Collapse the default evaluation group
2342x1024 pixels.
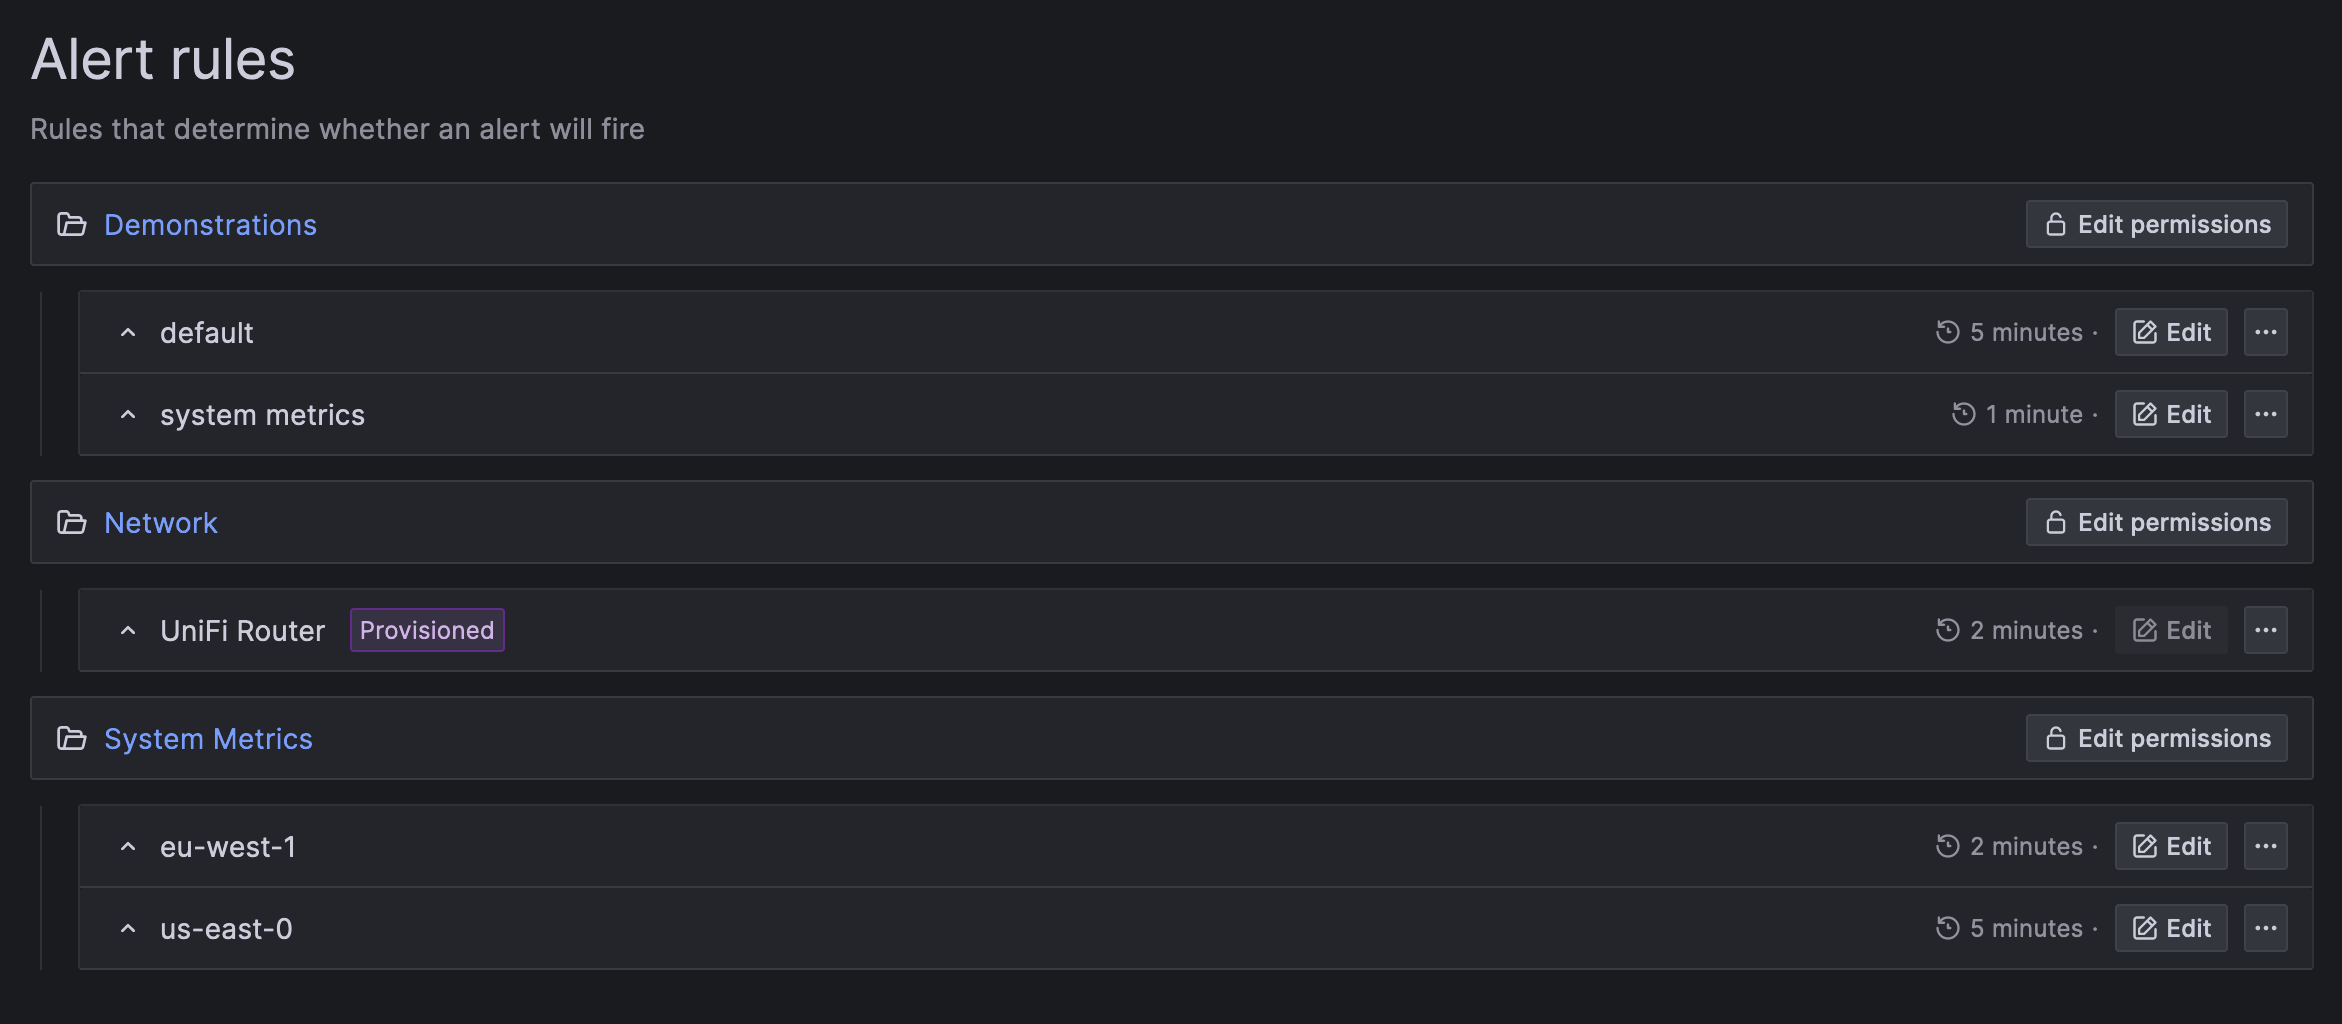coord(128,331)
